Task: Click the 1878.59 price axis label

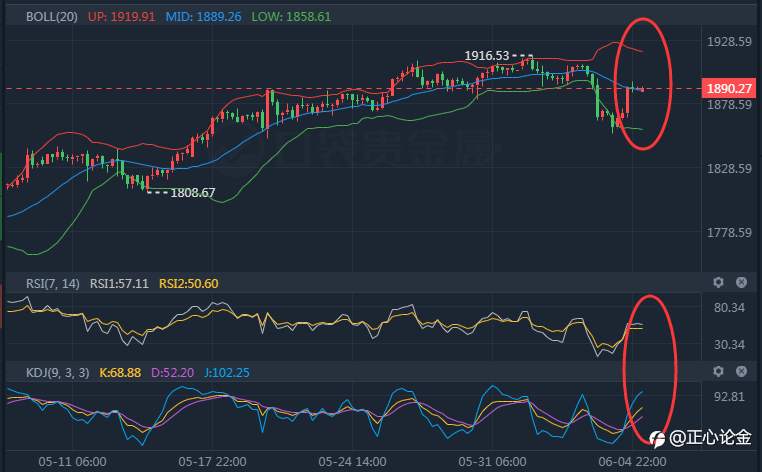Action: (729, 105)
